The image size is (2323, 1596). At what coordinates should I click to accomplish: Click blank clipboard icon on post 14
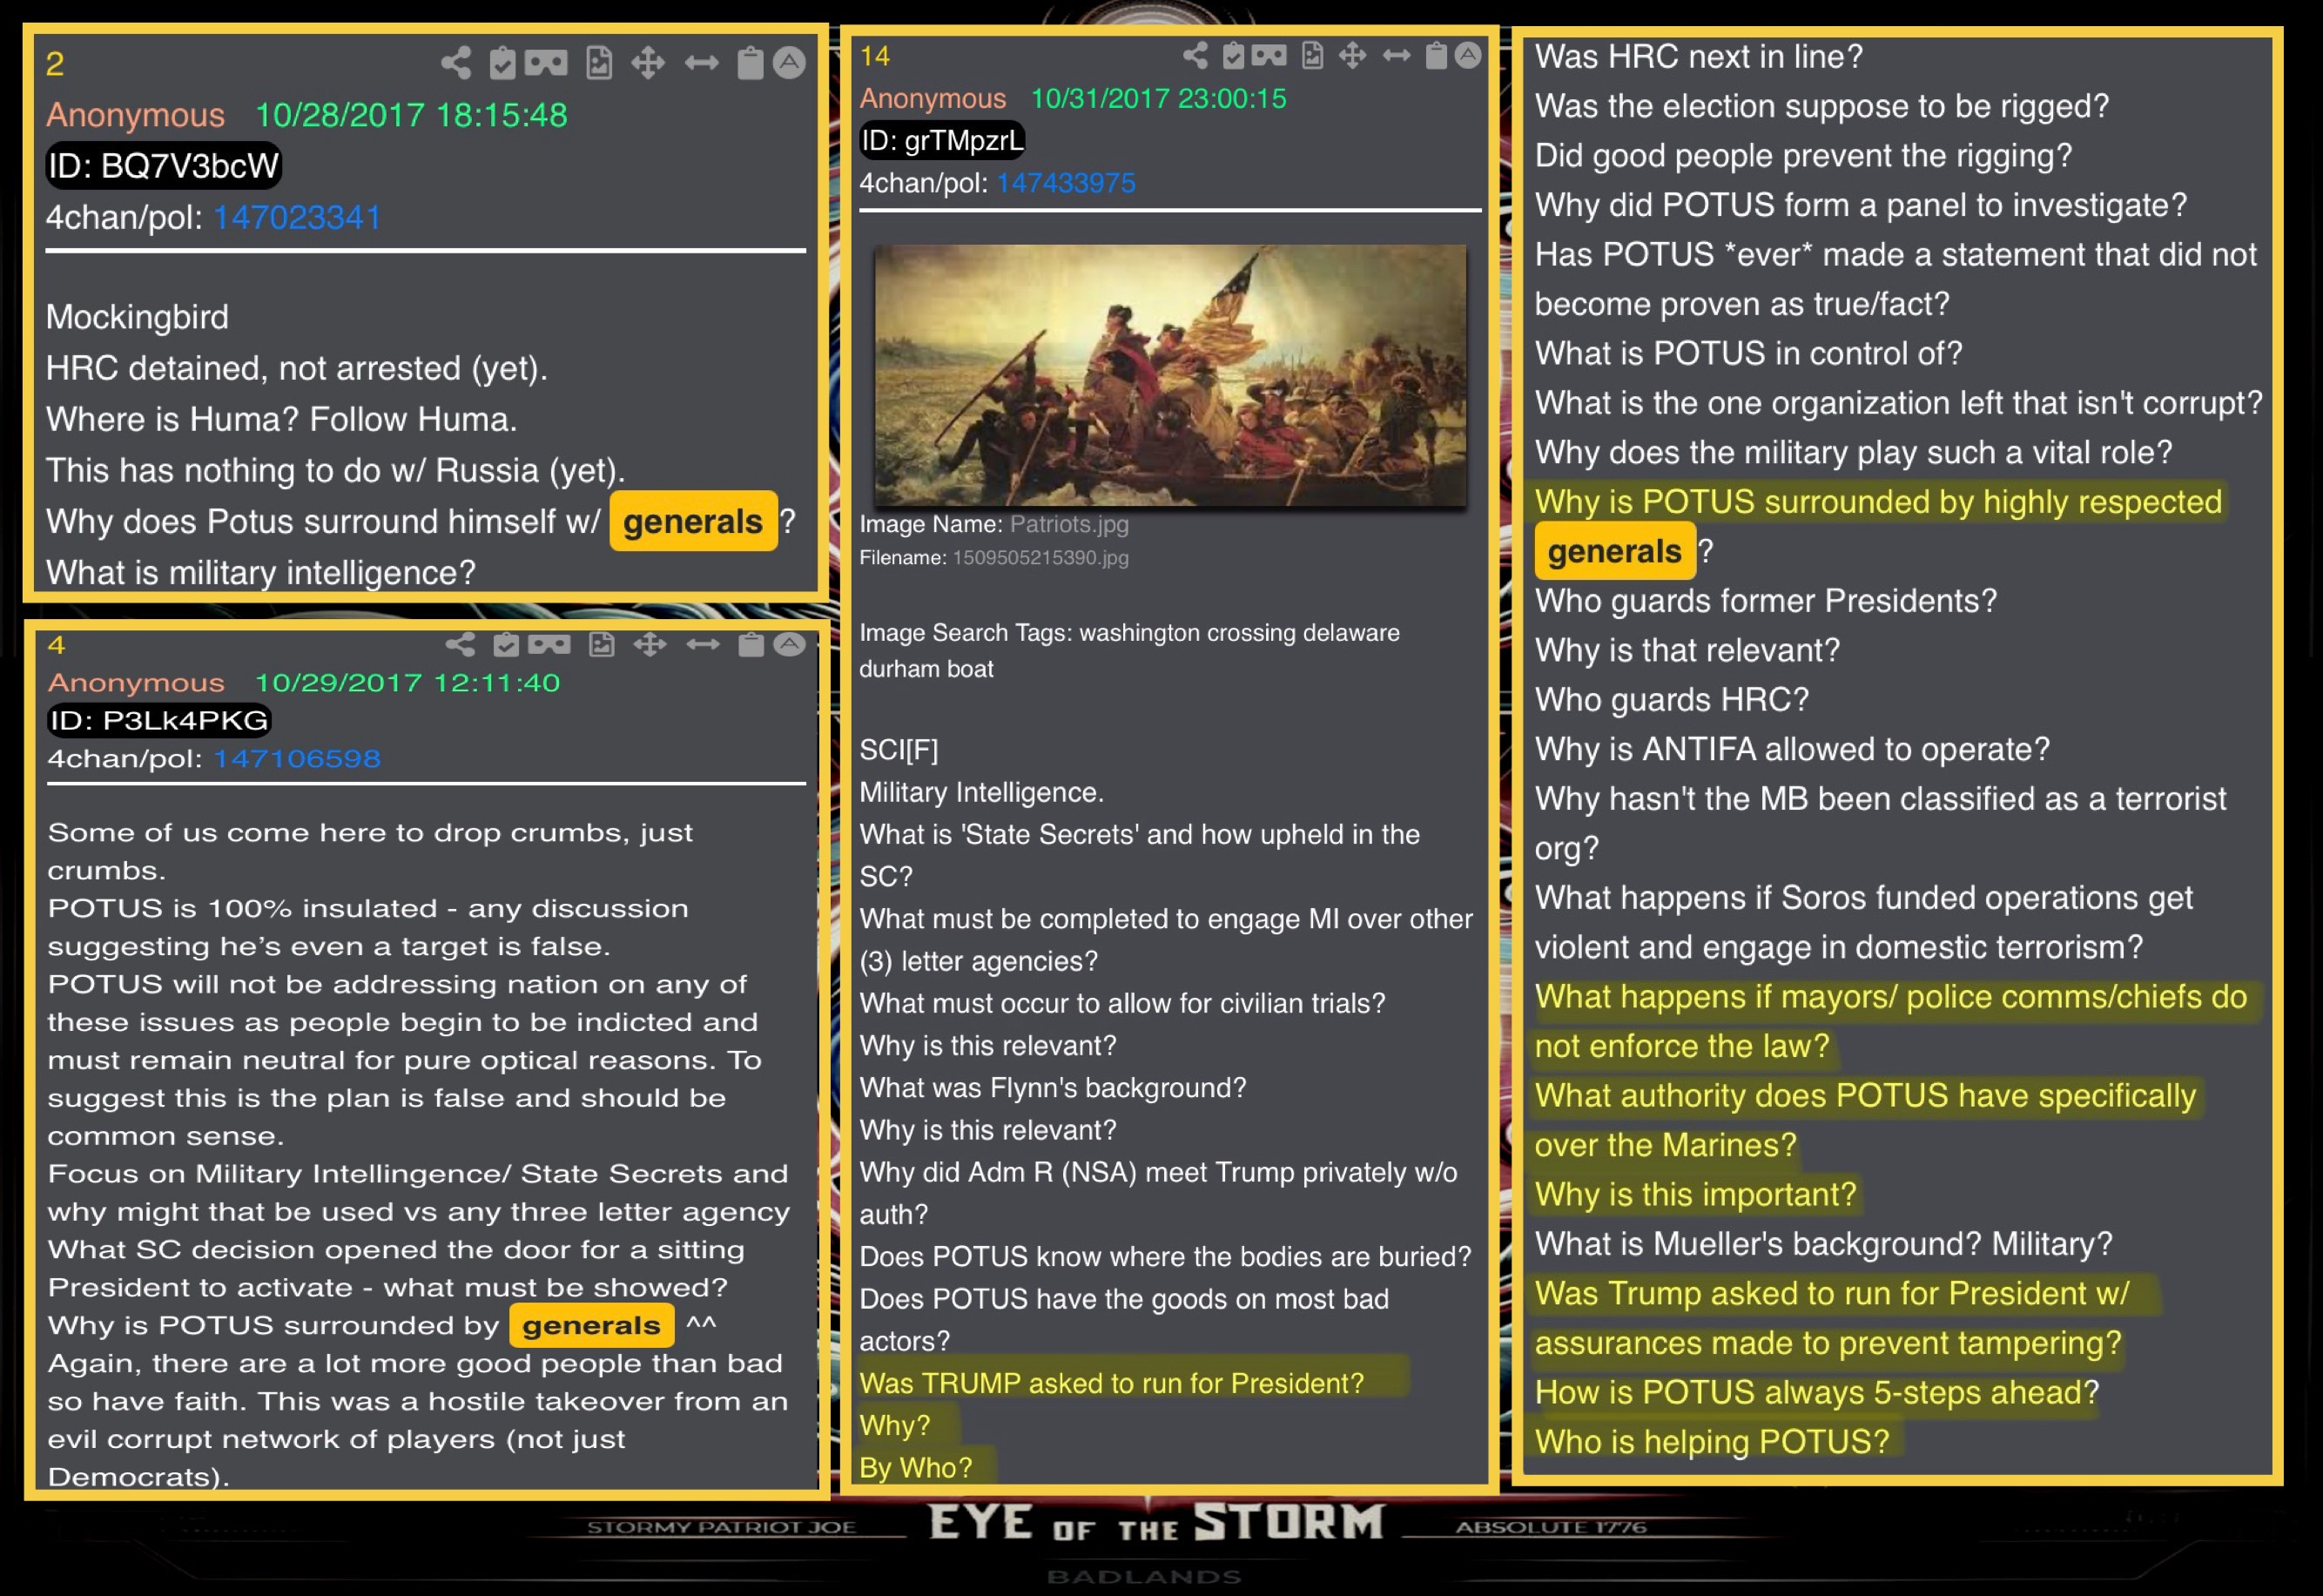(x=1436, y=55)
